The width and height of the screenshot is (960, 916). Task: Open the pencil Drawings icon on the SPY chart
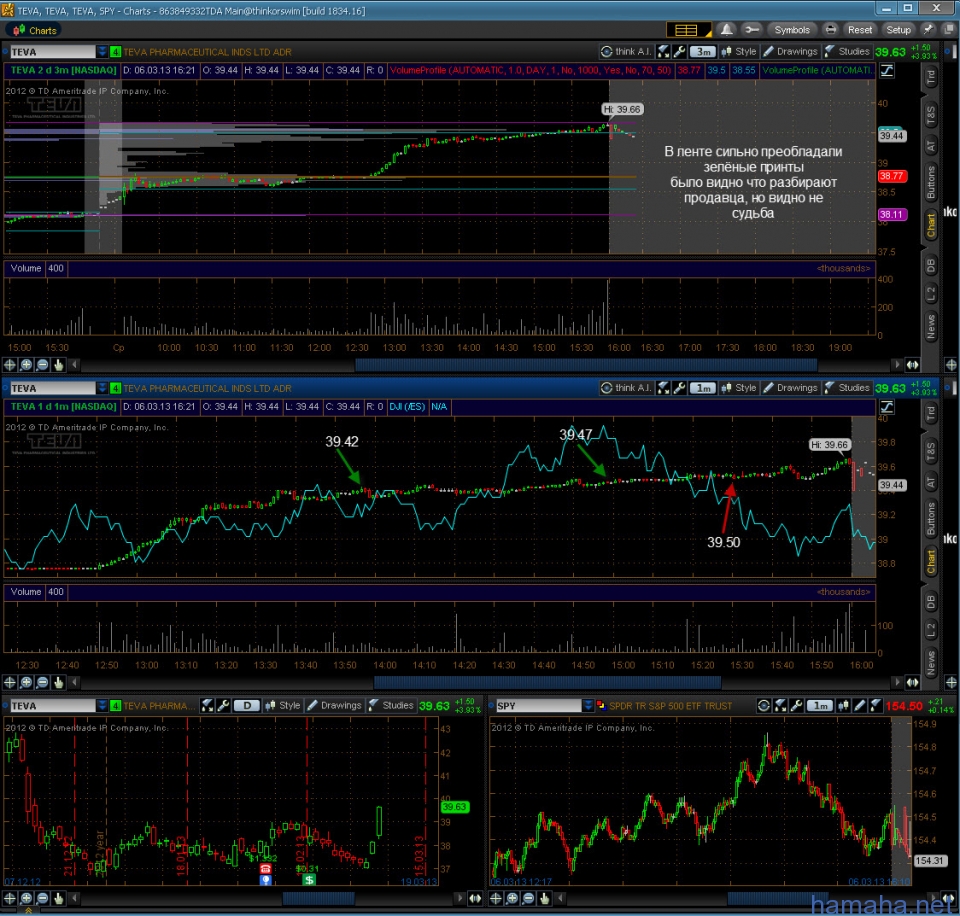tap(860, 705)
